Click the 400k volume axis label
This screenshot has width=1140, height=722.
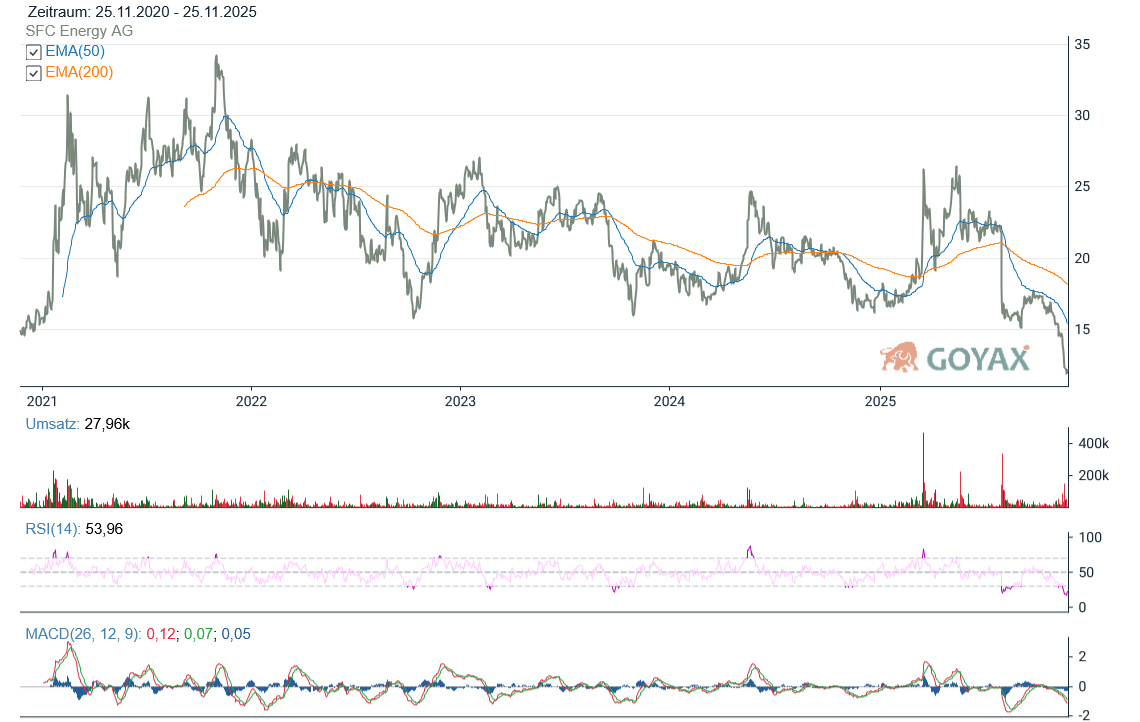point(1090,443)
